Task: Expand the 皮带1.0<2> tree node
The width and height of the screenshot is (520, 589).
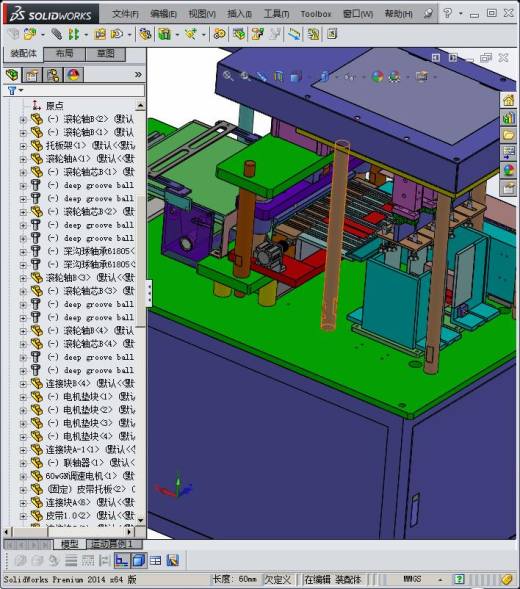Action: [23, 516]
